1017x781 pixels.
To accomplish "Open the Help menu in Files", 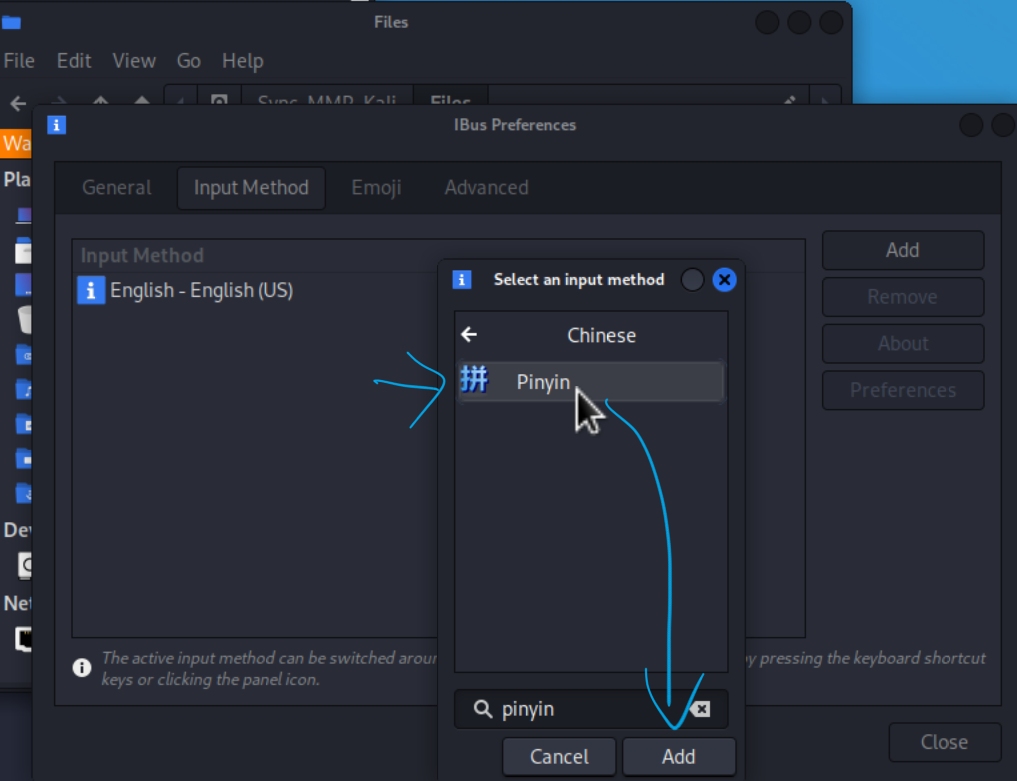I will [x=243, y=60].
